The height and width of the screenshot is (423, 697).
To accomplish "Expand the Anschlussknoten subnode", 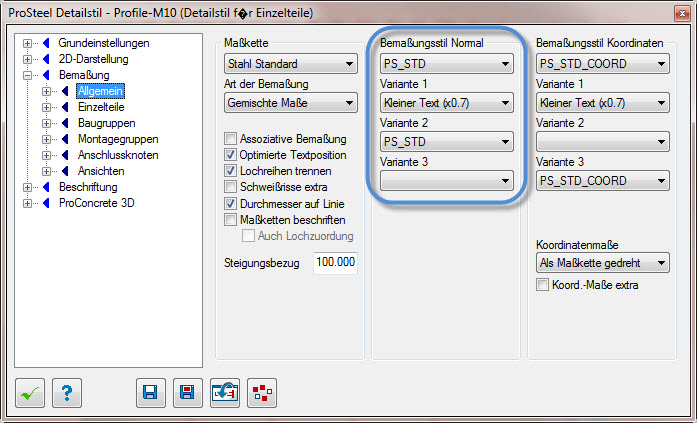I will tap(46, 156).
